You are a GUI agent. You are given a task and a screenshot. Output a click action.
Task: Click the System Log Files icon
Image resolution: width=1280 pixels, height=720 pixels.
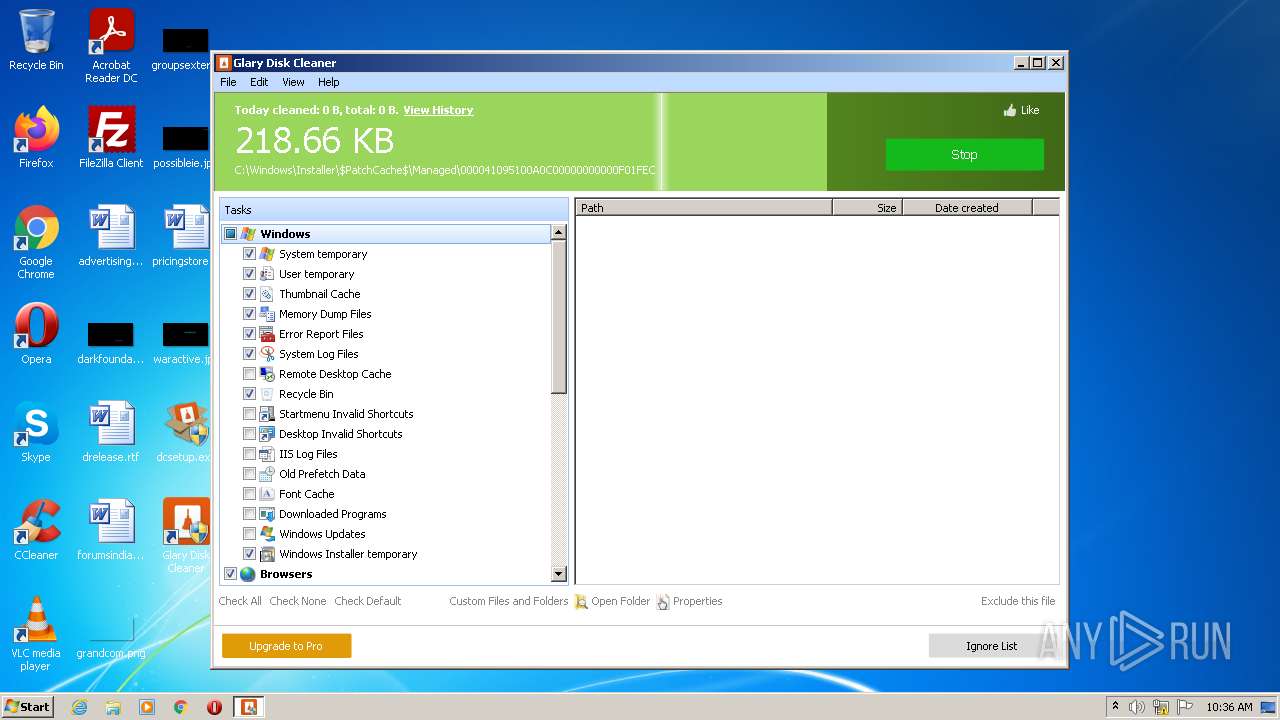267,354
